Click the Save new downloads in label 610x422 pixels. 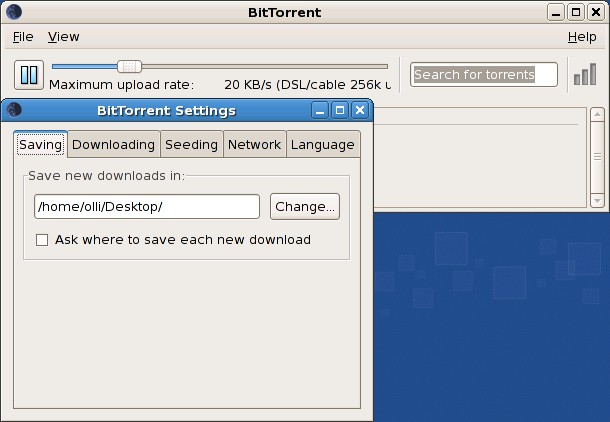tap(106, 176)
